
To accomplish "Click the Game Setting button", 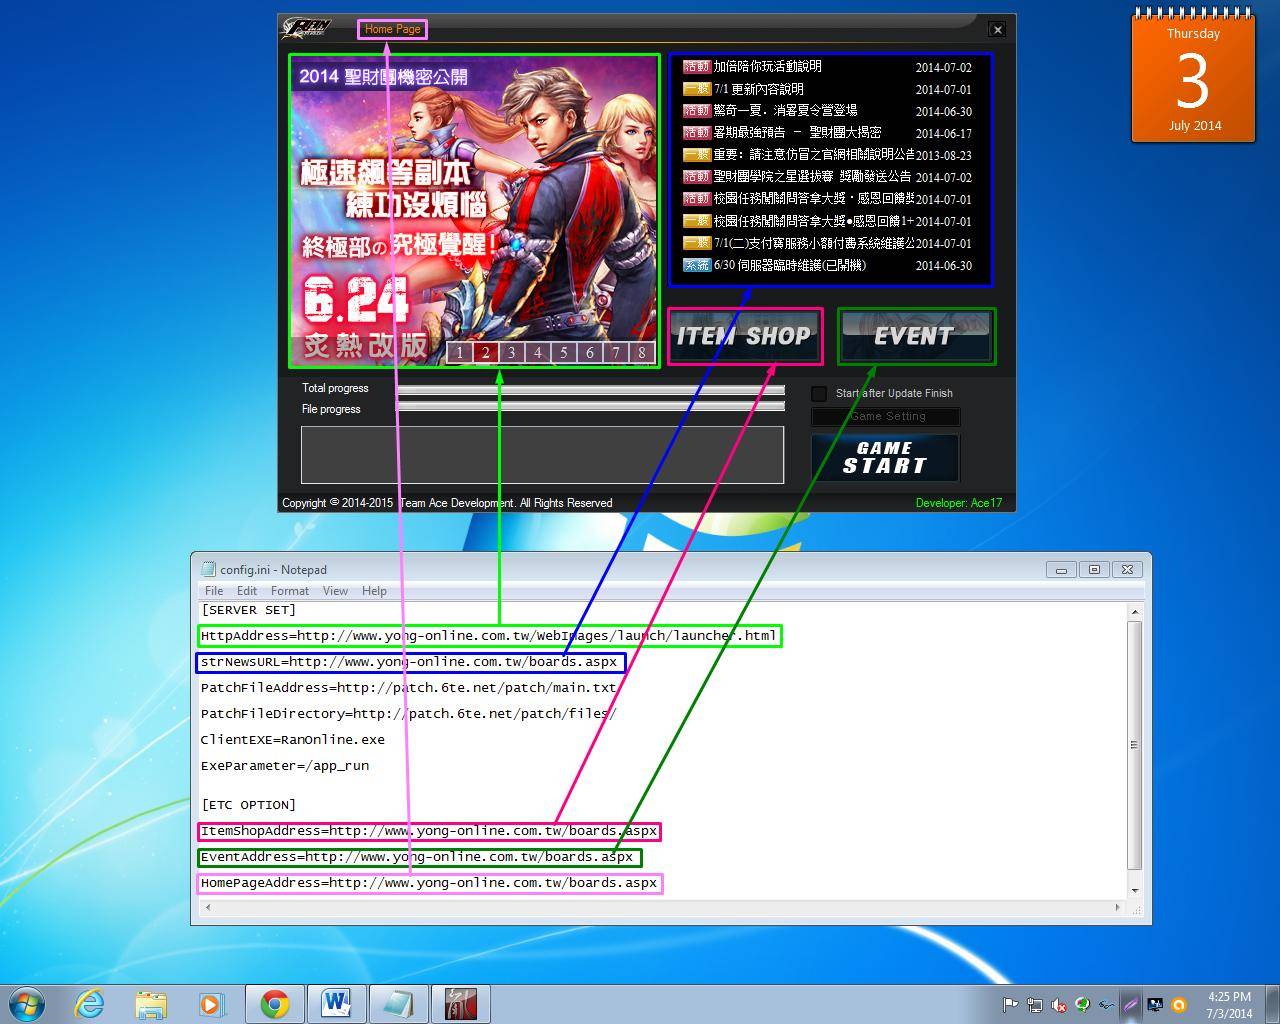I will (885, 417).
